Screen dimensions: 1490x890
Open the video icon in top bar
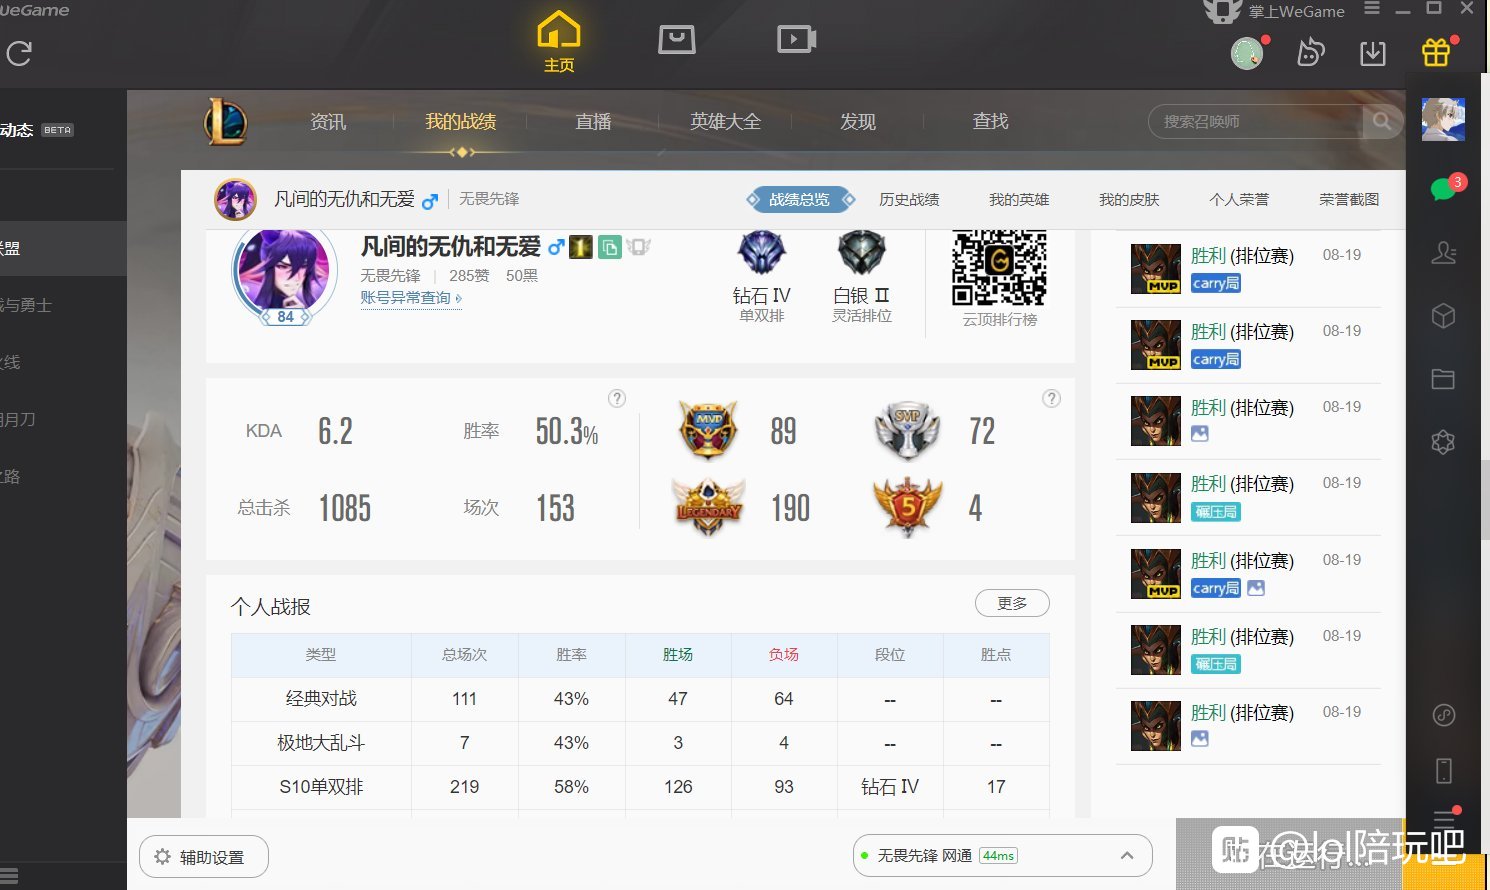coord(797,40)
